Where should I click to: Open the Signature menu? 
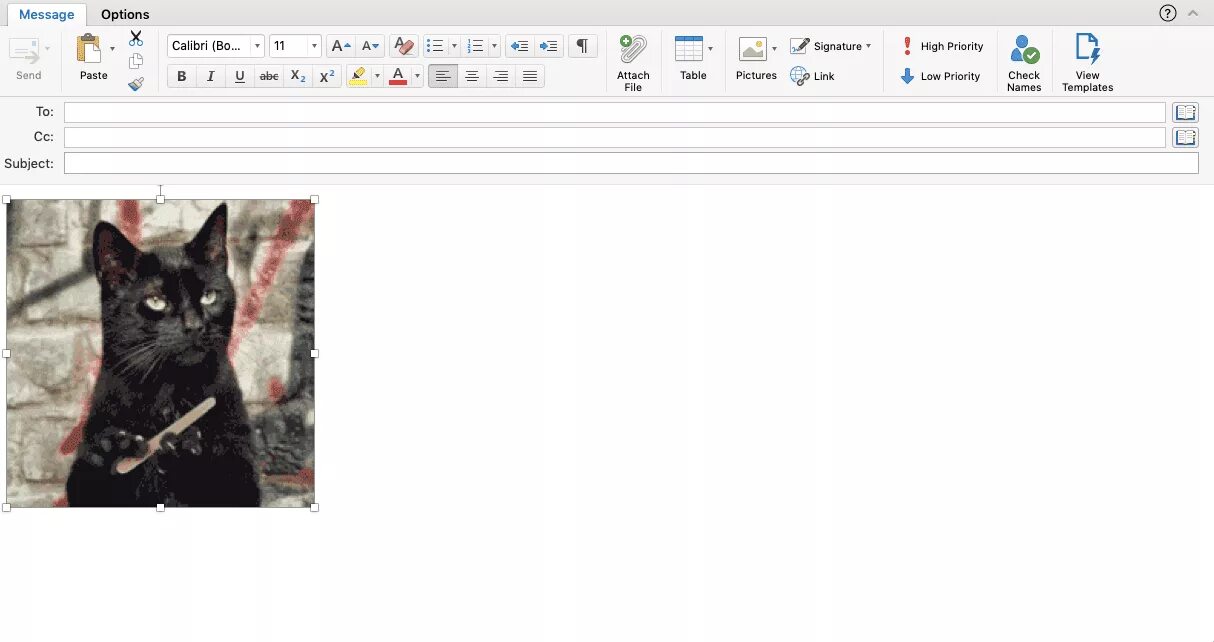tap(830, 46)
